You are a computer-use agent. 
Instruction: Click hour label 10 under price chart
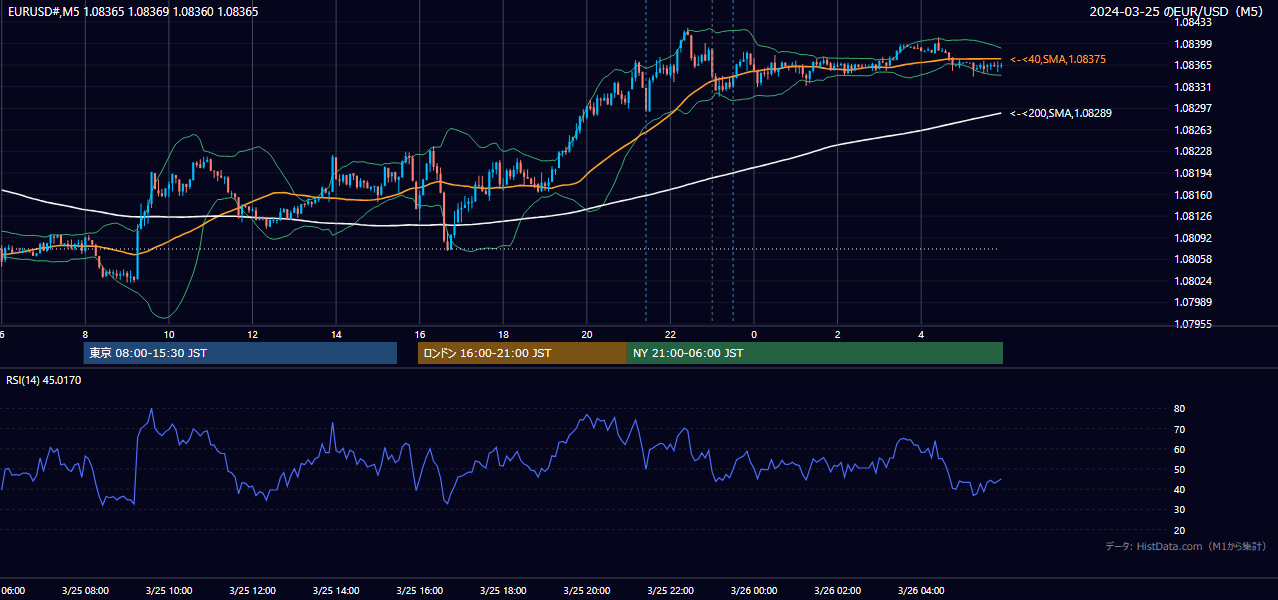click(169, 335)
